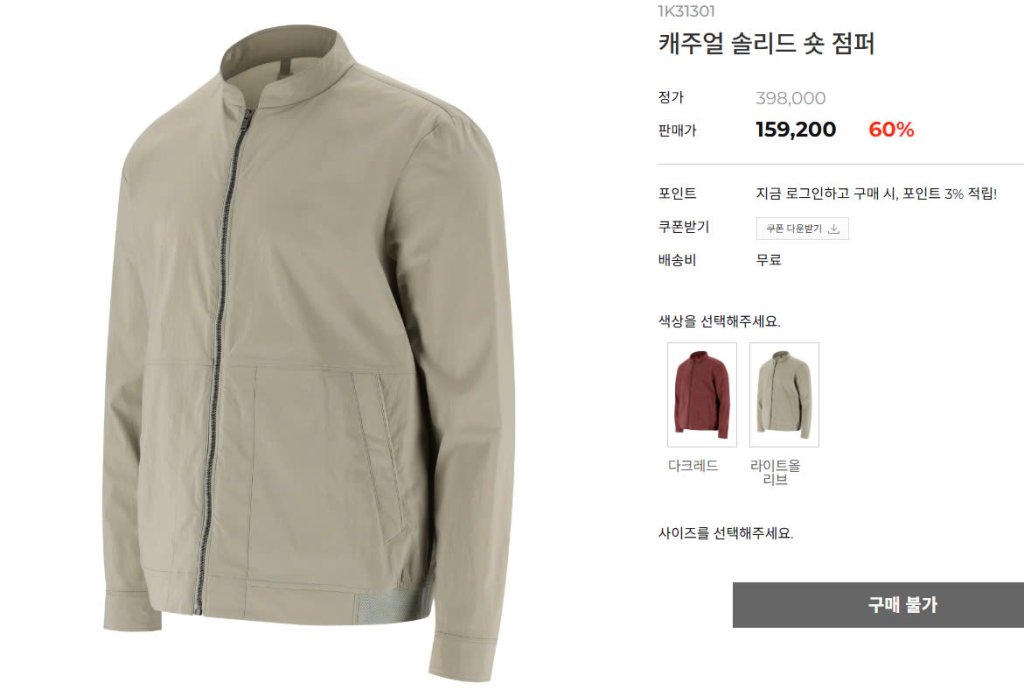Select the dark red jacket color thumbnail
This screenshot has height=697, width=1024.
pyautogui.click(x=702, y=395)
